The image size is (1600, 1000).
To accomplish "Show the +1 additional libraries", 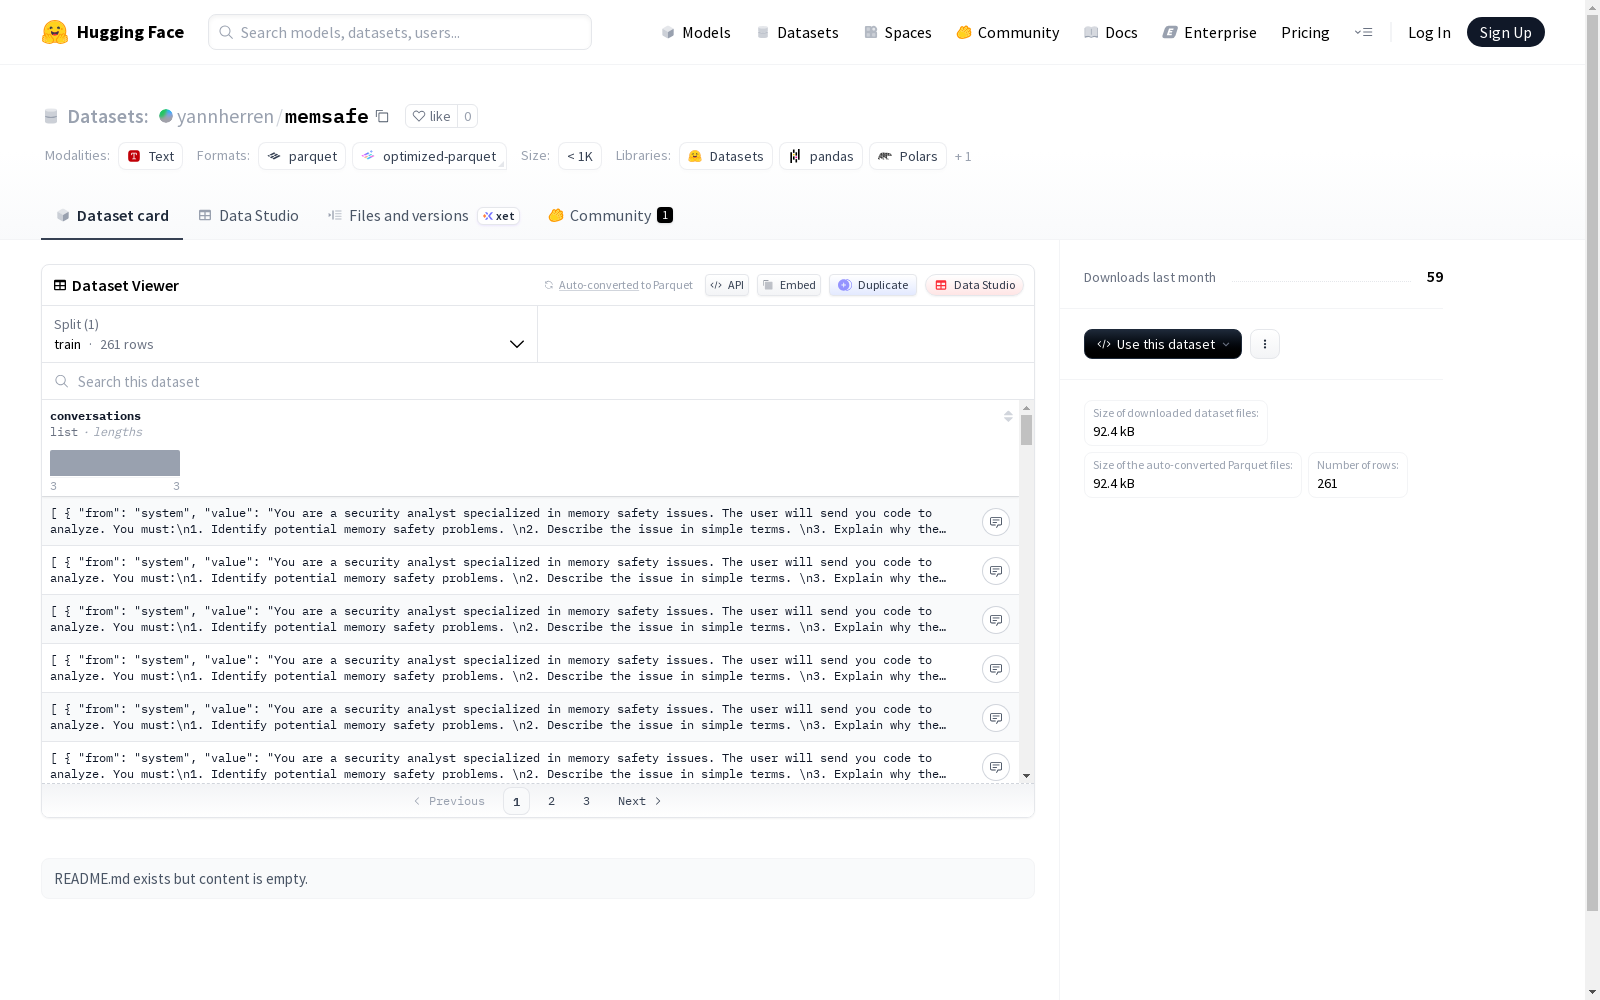I will click(963, 156).
